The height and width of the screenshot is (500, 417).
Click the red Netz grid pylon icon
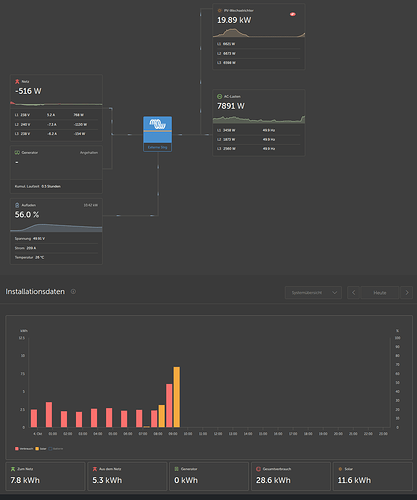(x=17, y=81)
